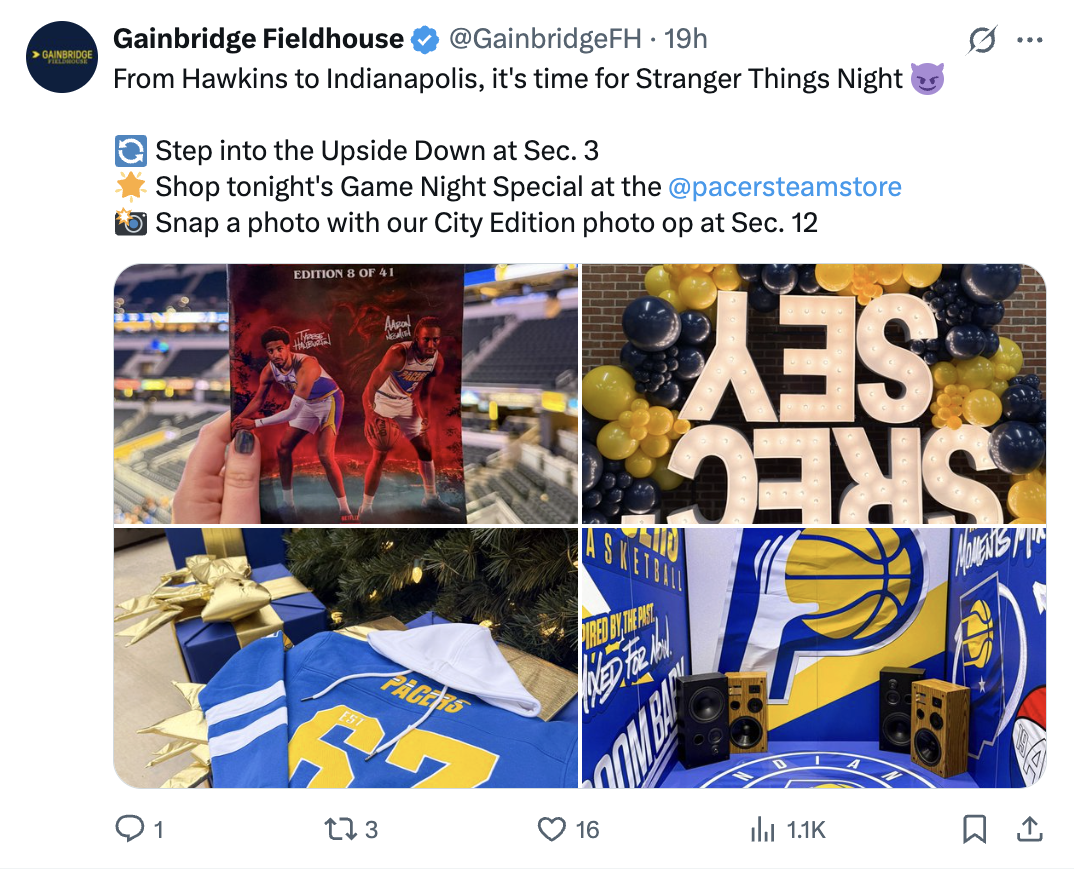This screenshot has height=870, width=1074.
Task: Click the Grok actions icon near the top right
Action: (x=981, y=39)
